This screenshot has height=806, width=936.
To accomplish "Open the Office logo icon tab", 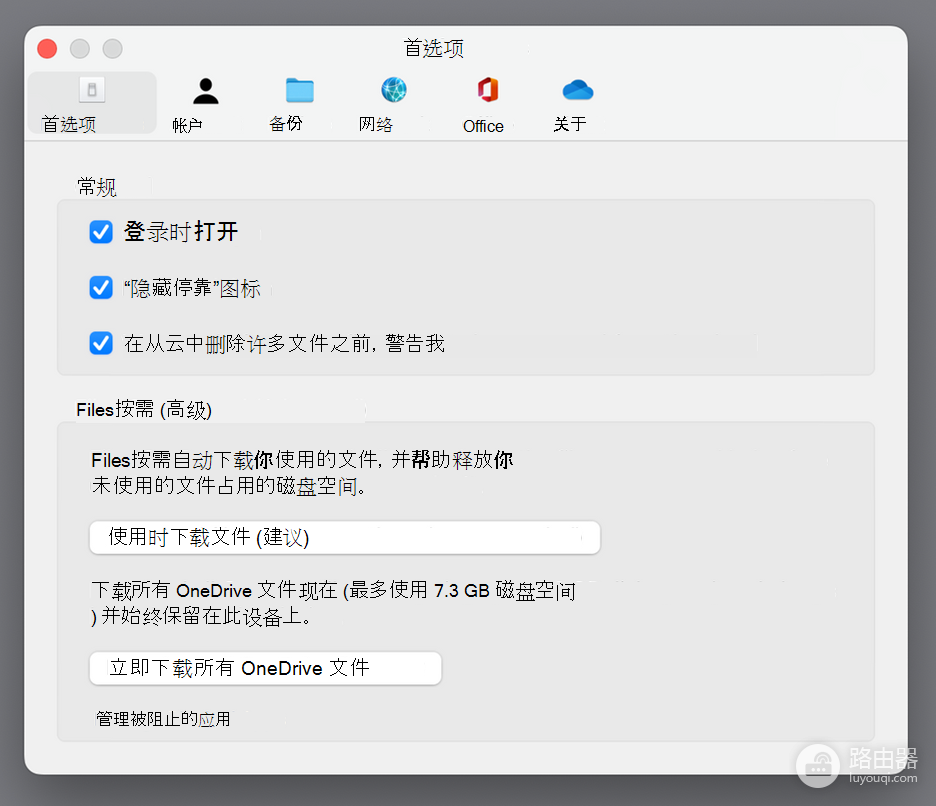I will [x=488, y=90].
